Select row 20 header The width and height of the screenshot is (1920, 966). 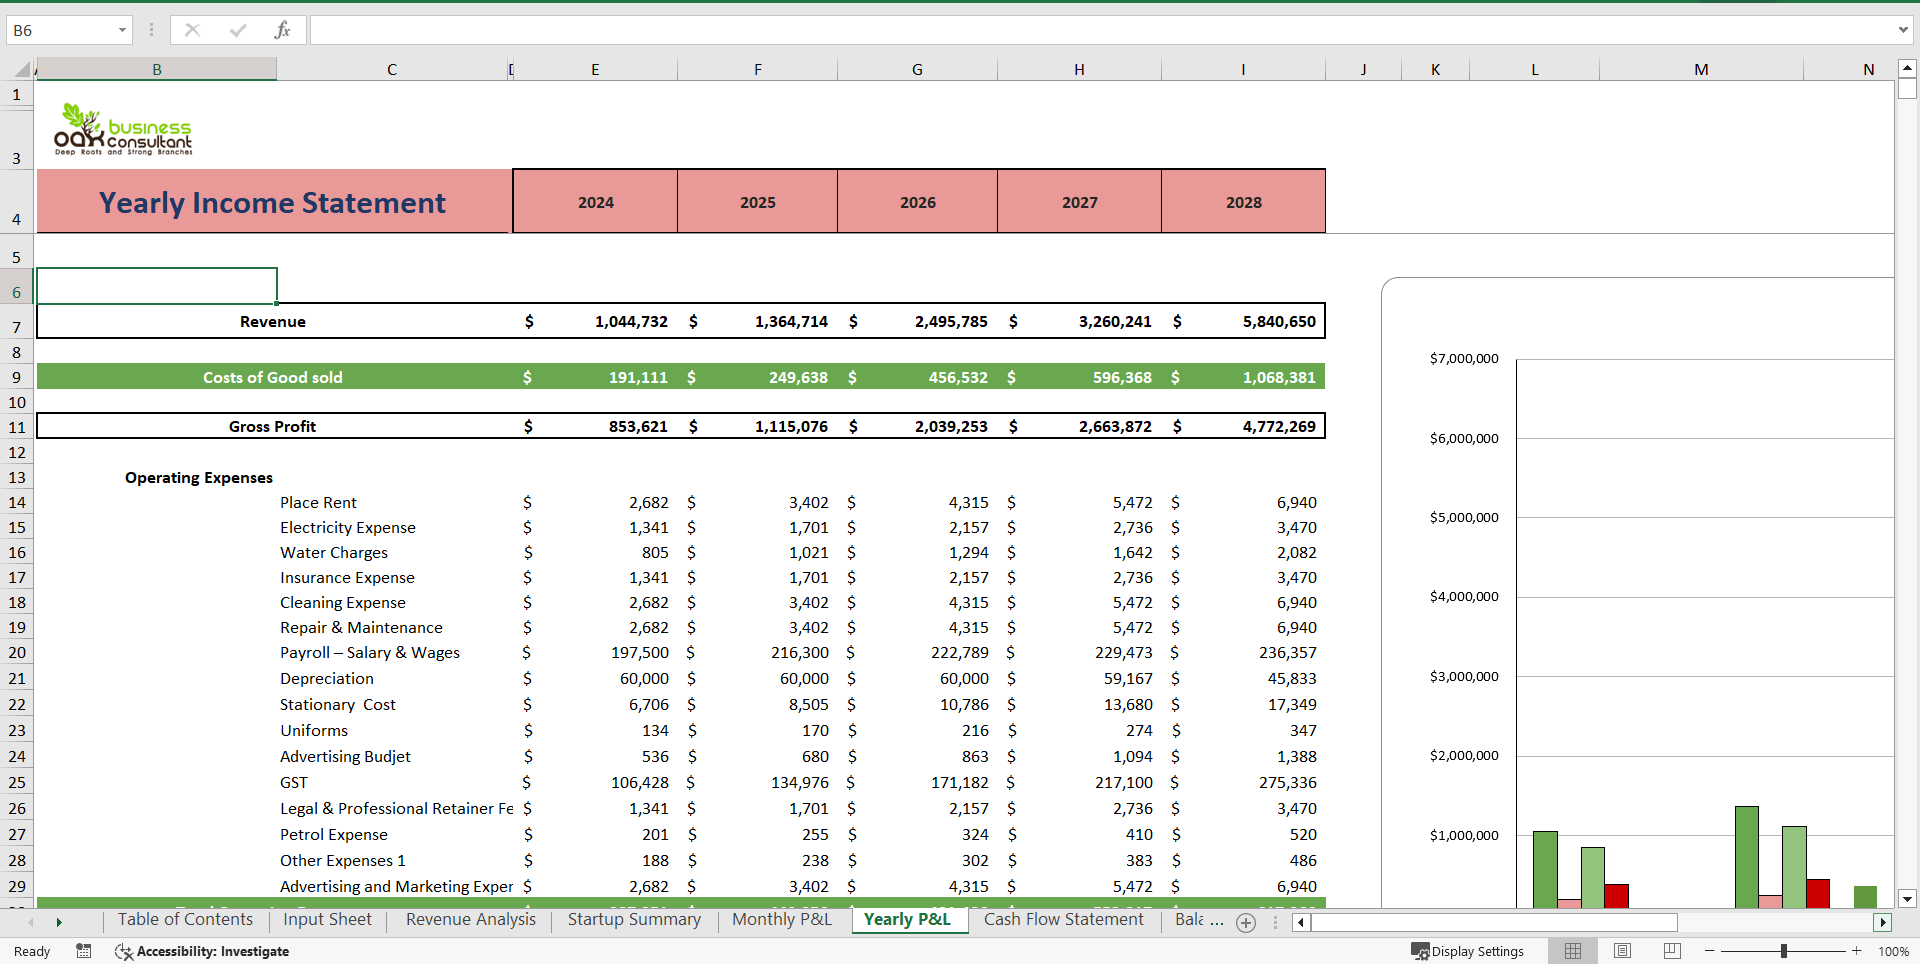pos(17,652)
